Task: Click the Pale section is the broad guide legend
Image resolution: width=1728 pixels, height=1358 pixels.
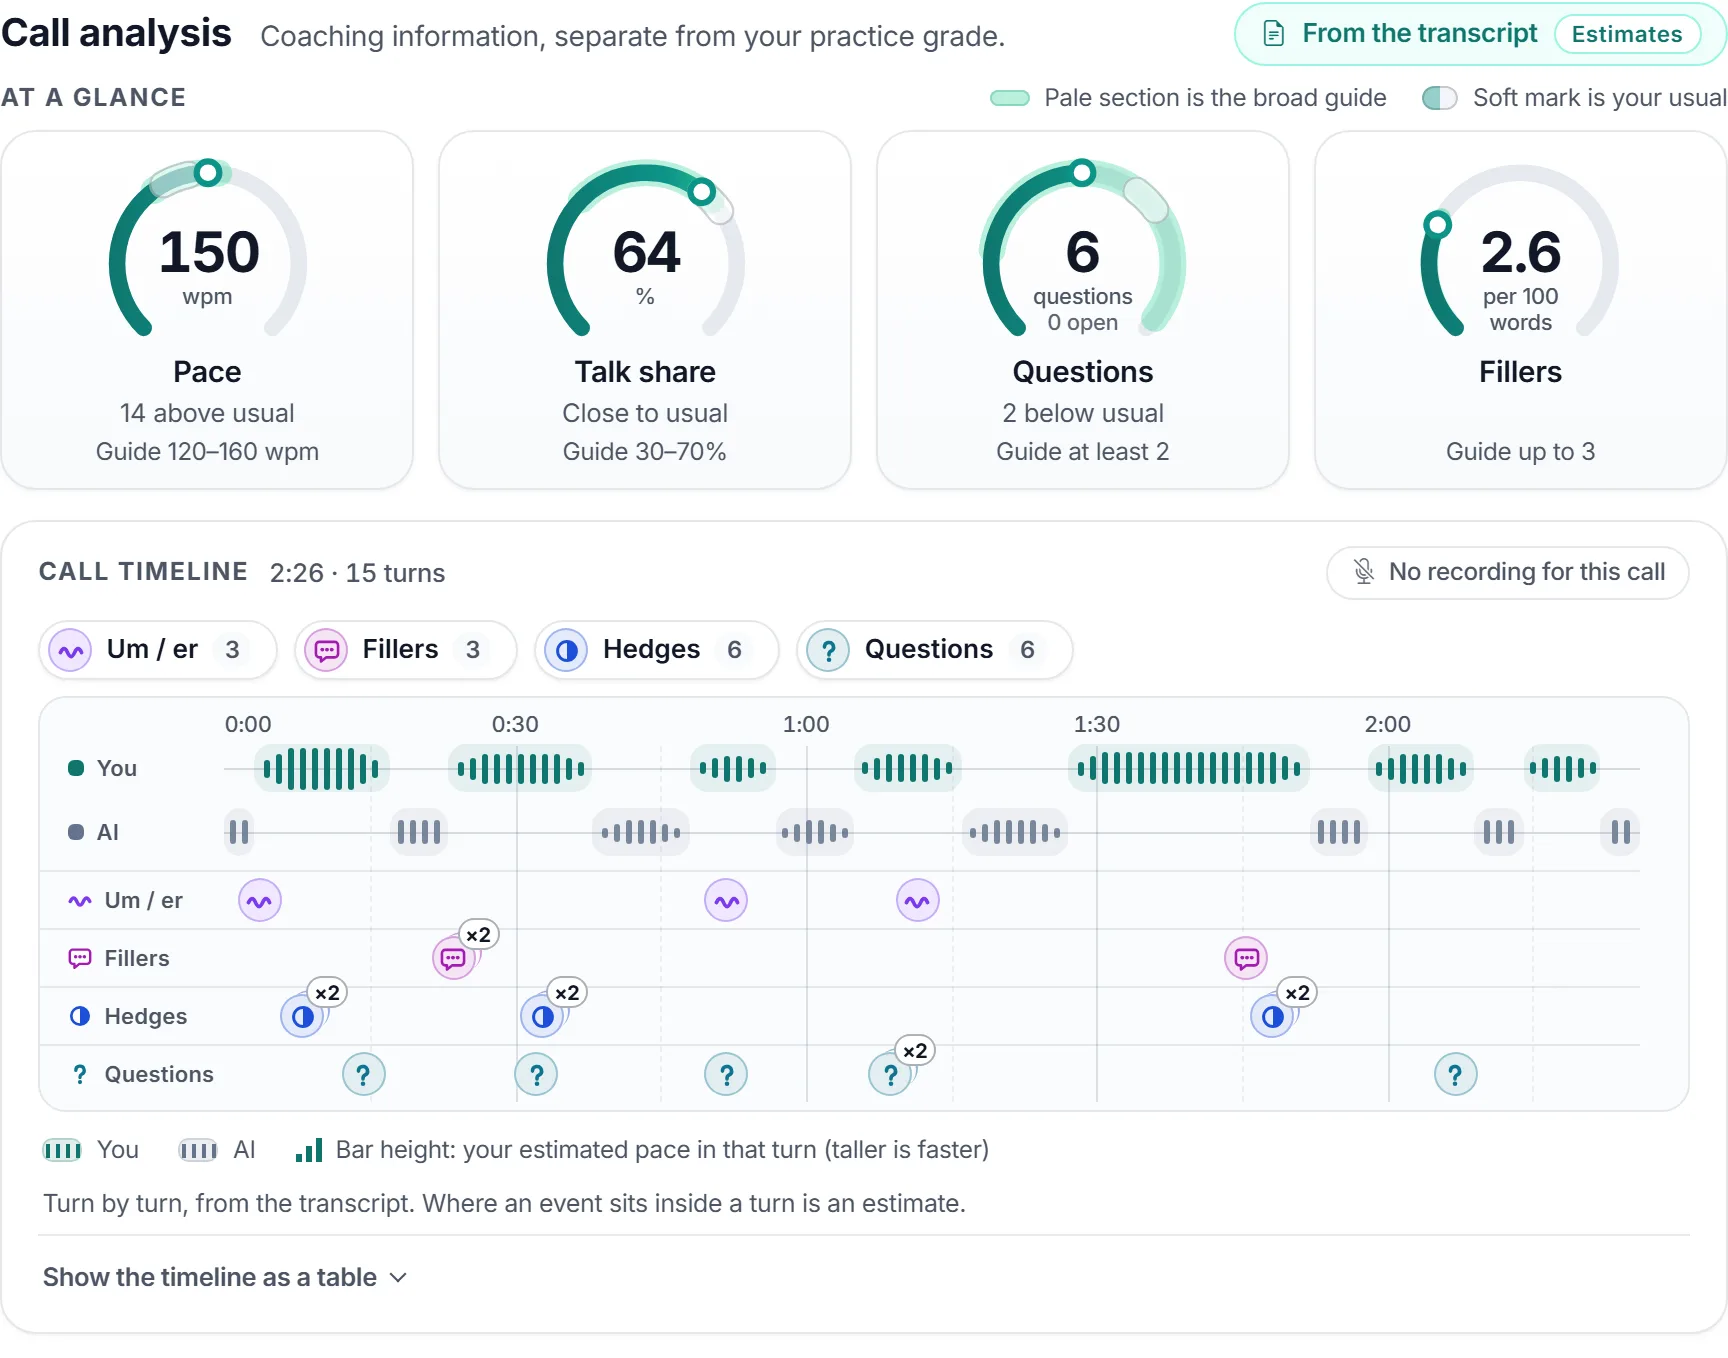Action: pos(1188,98)
